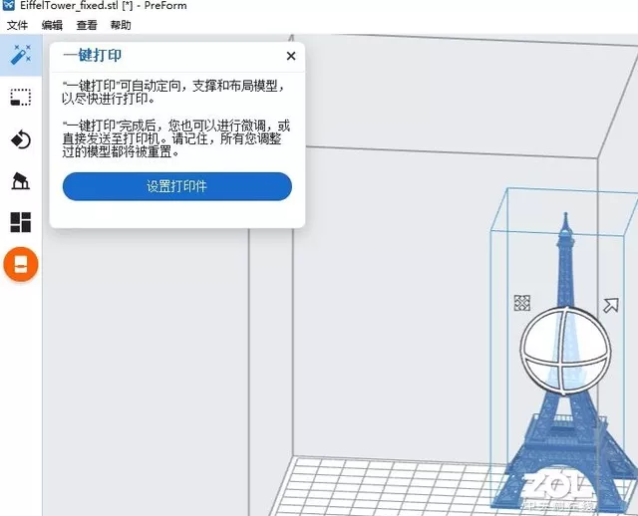The image size is (638, 516).
Task: Open the 编辑 menu
Action: point(52,25)
